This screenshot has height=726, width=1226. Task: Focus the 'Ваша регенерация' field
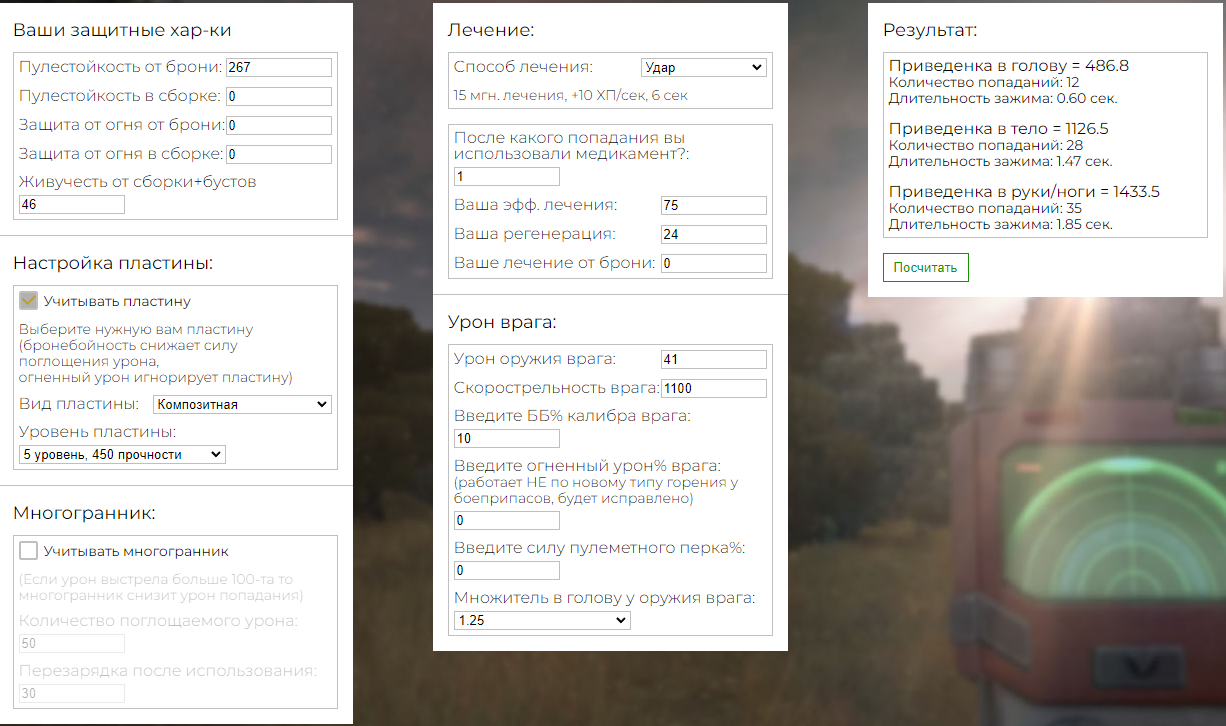(x=714, y=234)
